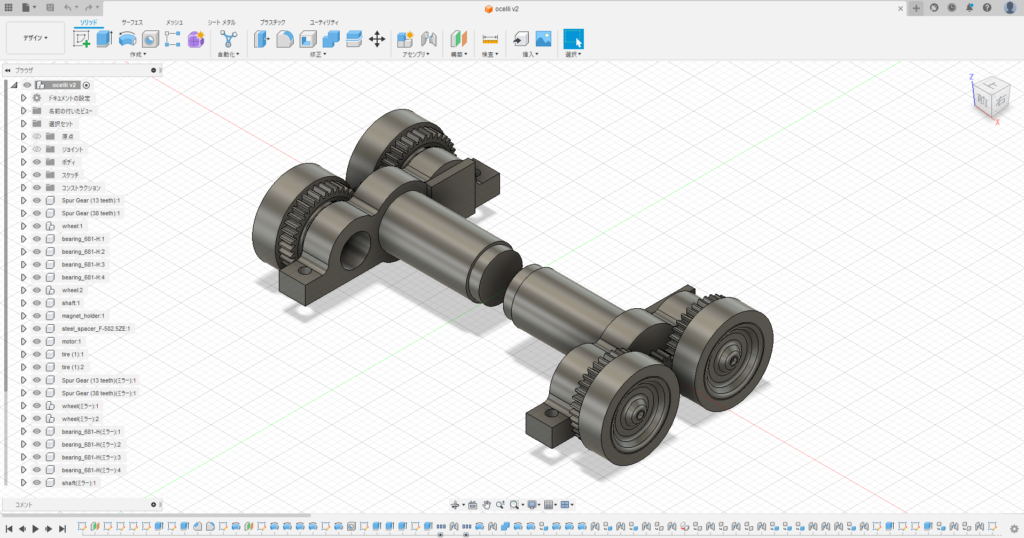Expand the ドキュメントの設定 node
Viewport: 1024px width, 538px height.
pos(24,98)
